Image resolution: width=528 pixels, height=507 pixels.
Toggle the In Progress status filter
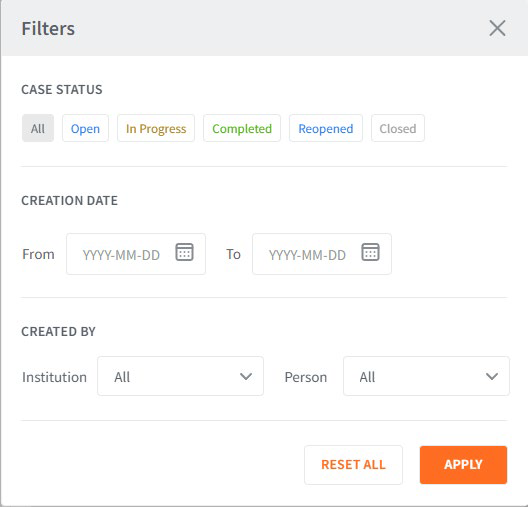[x=156, y=128]
